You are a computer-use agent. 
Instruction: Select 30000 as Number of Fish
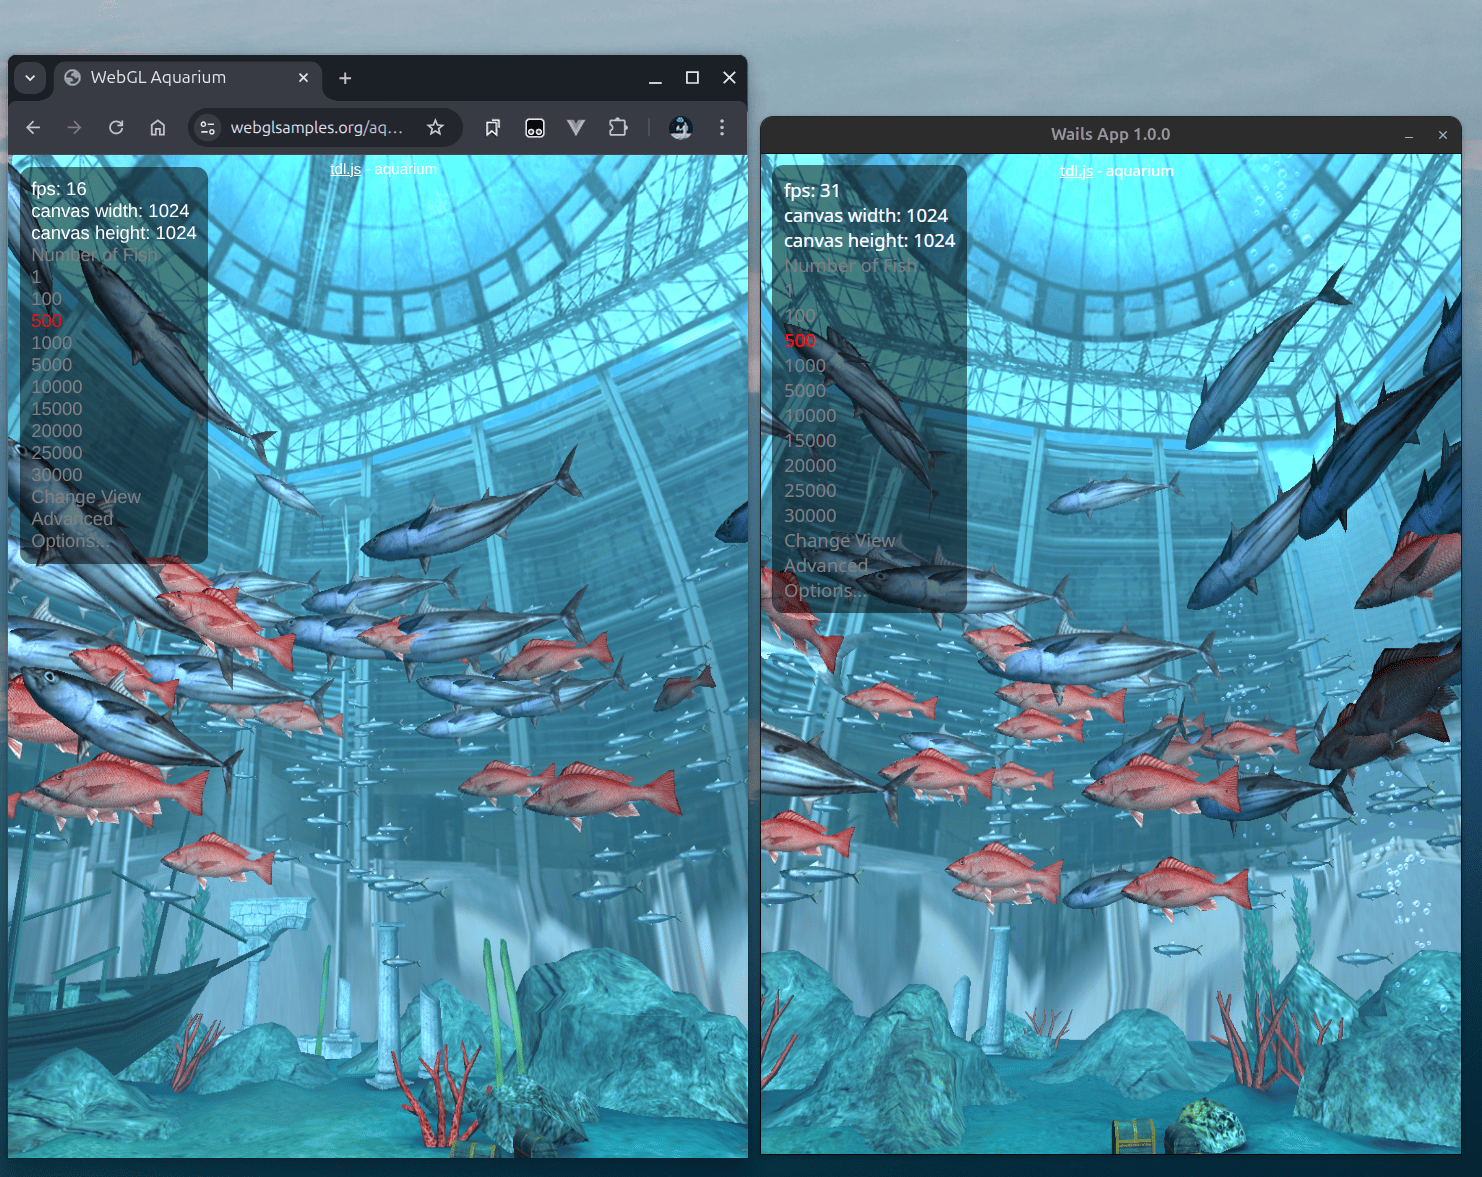[56, 474]
